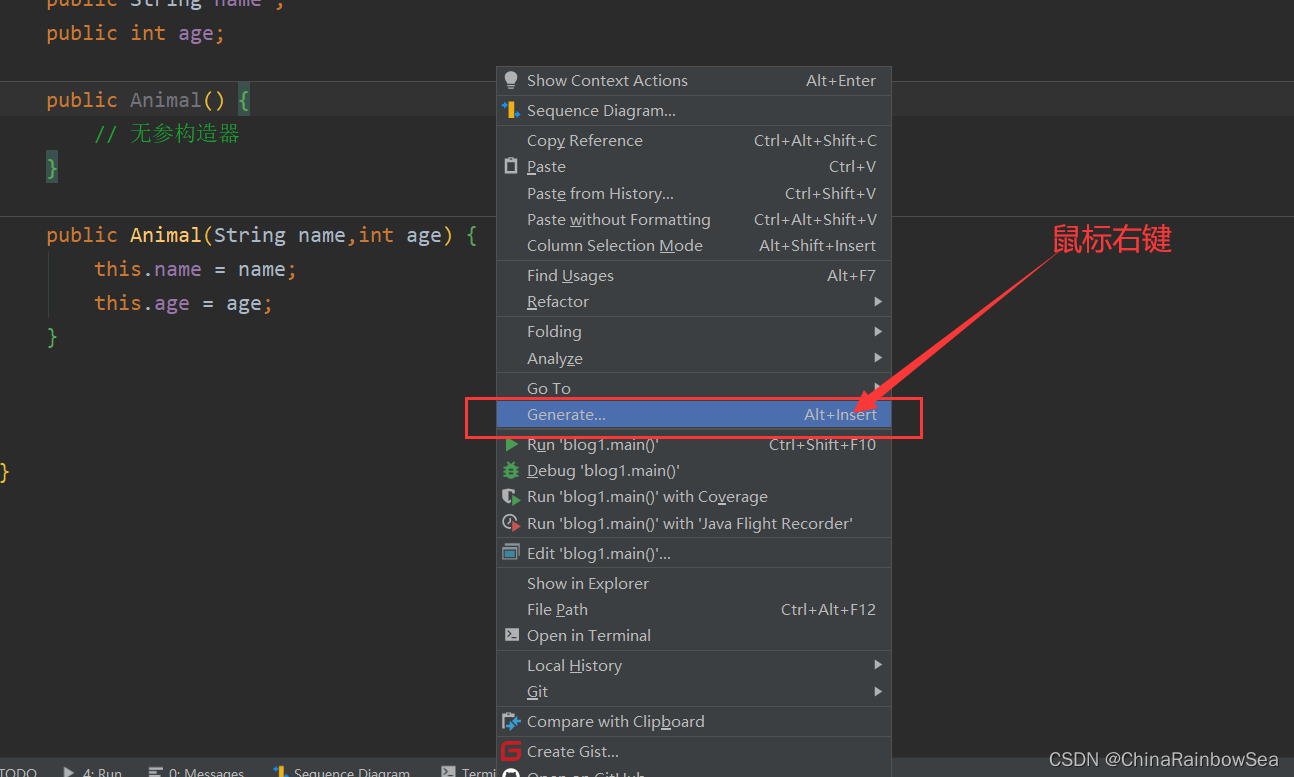
Task: Run 'blog1.main()' with Coverage icon
Action: 511,497
